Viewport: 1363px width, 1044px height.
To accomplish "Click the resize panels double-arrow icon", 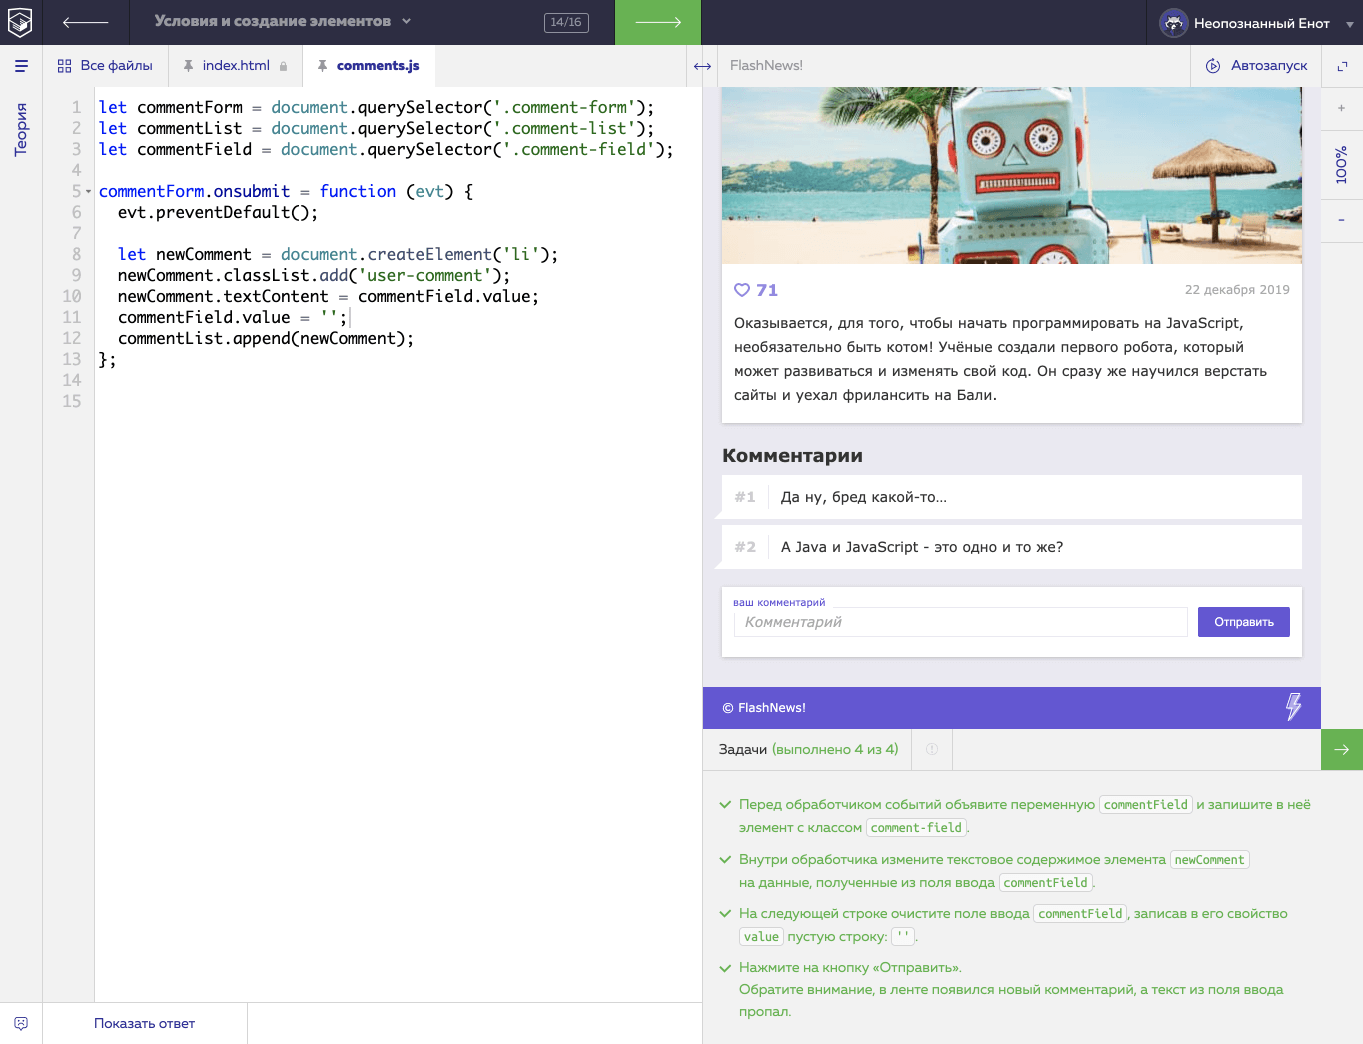I will [702, 66].
